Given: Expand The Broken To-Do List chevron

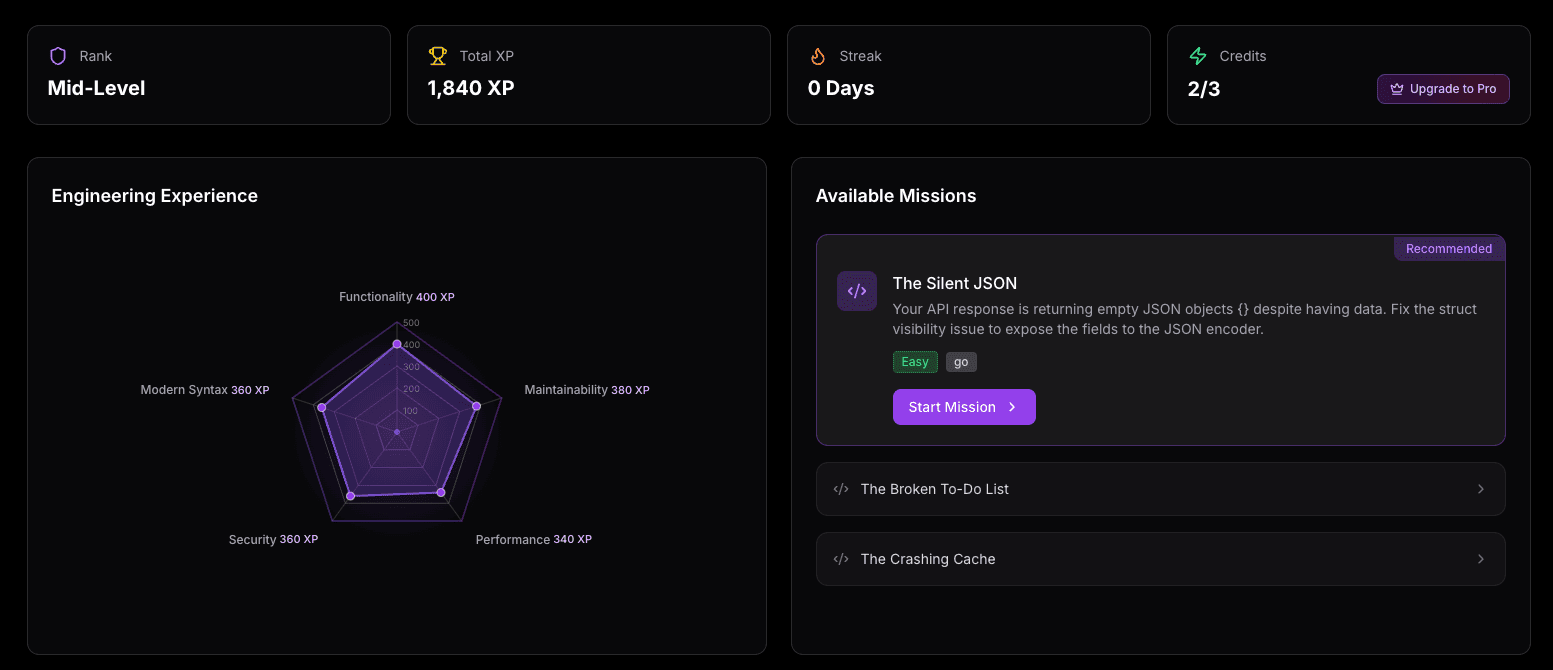Looking at the screenshot, I should [1481, 489].
